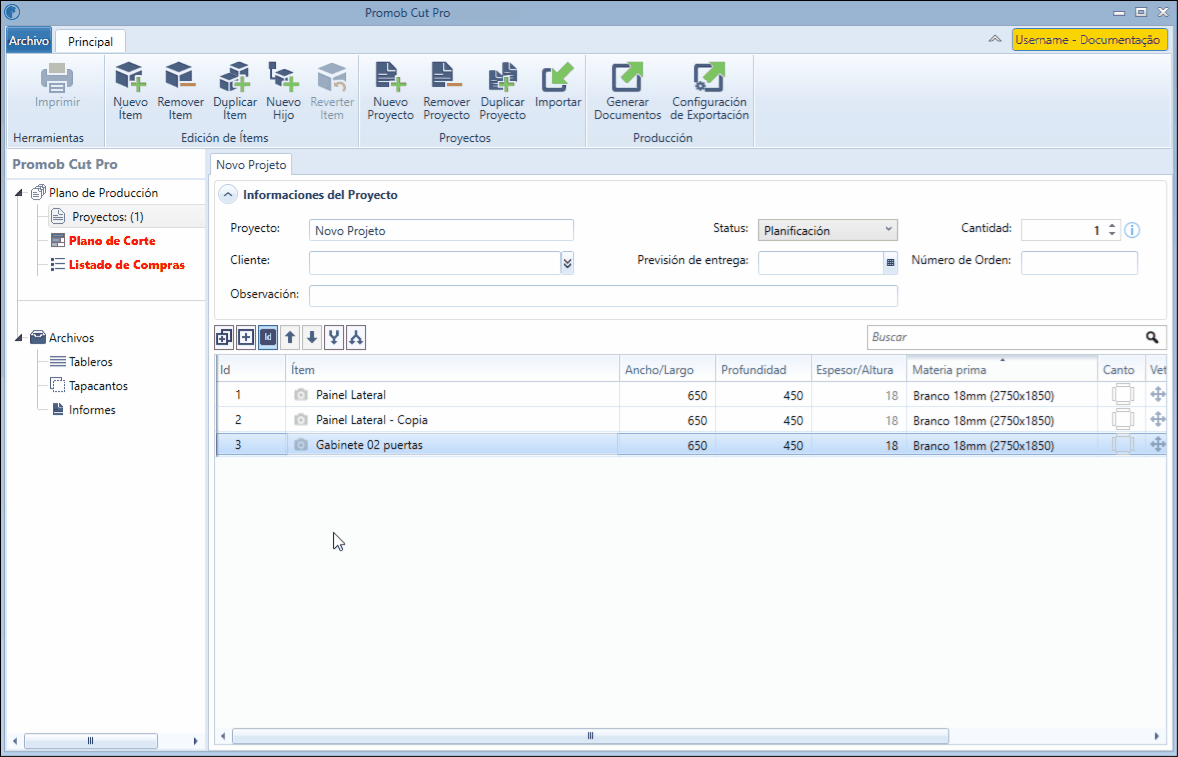This screenshot has width=1178, height=757.
Task: Select the Gabinete 02 puertas item text
Action: coord(369,445)
